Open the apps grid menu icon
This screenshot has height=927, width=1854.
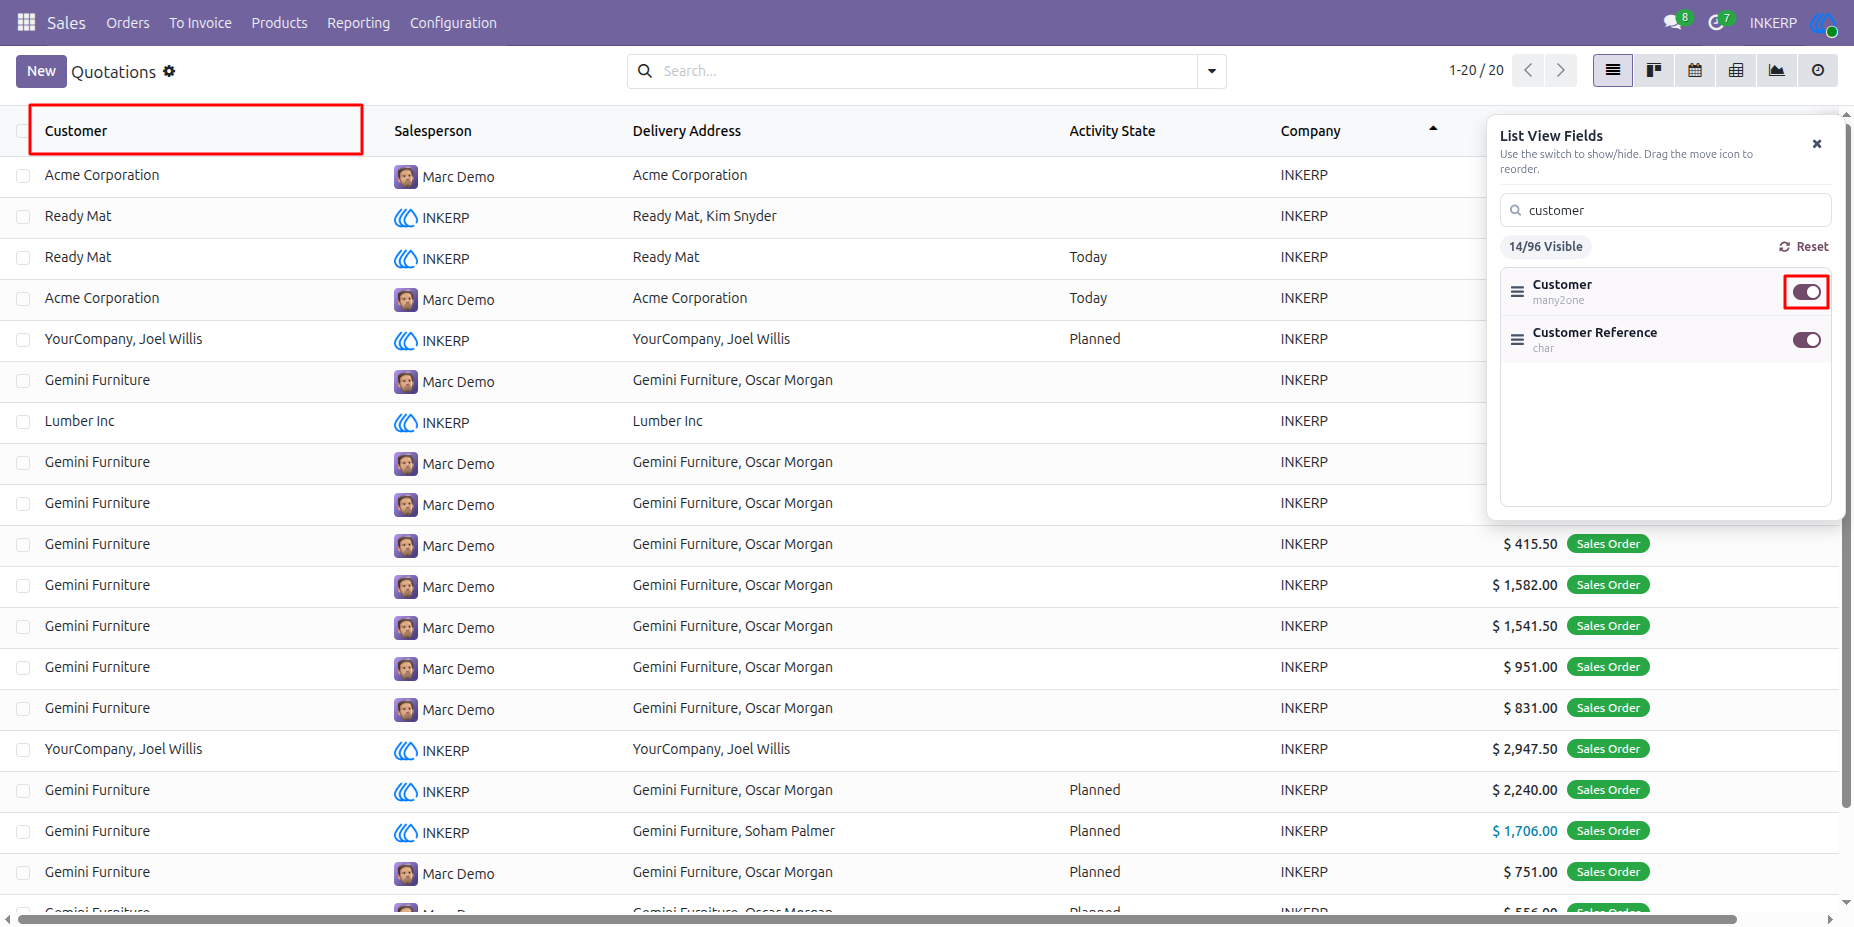point(26,22)
